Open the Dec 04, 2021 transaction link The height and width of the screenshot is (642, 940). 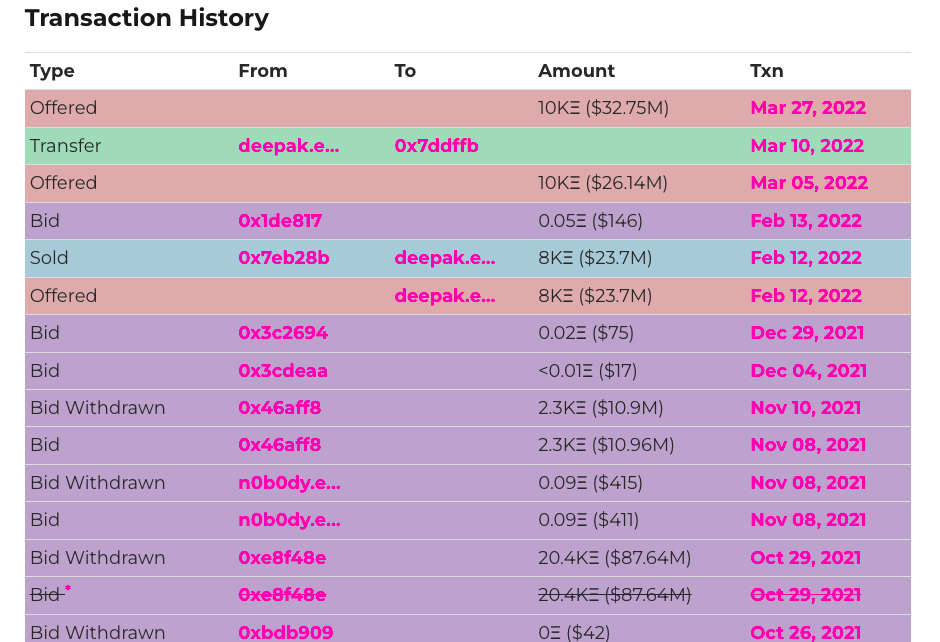click(x=808, y=370)
